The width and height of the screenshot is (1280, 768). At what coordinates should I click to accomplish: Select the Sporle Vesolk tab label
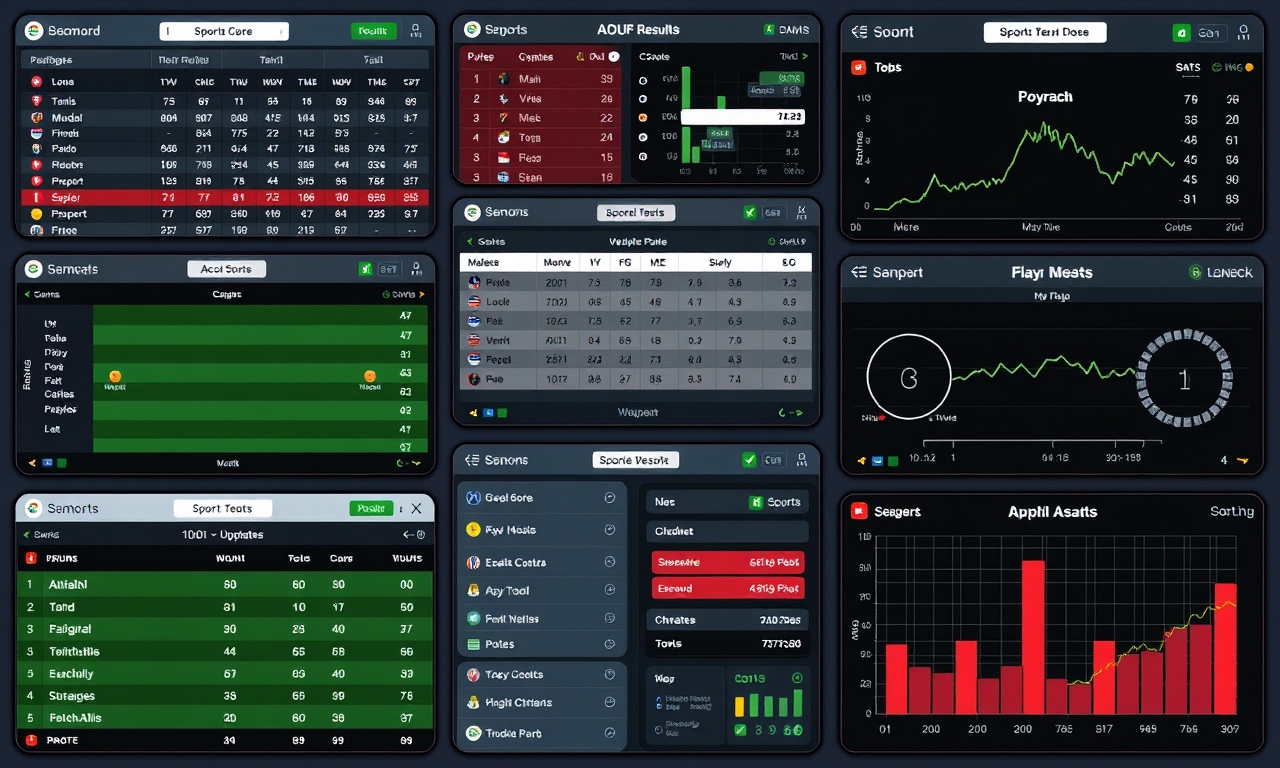point(636,460)
